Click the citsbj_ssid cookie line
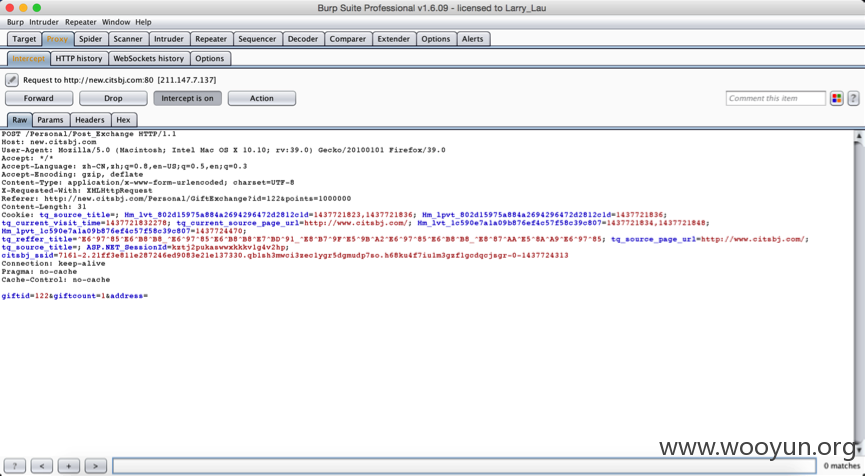This screenshot has height=476, width=865. pos(285,255)
